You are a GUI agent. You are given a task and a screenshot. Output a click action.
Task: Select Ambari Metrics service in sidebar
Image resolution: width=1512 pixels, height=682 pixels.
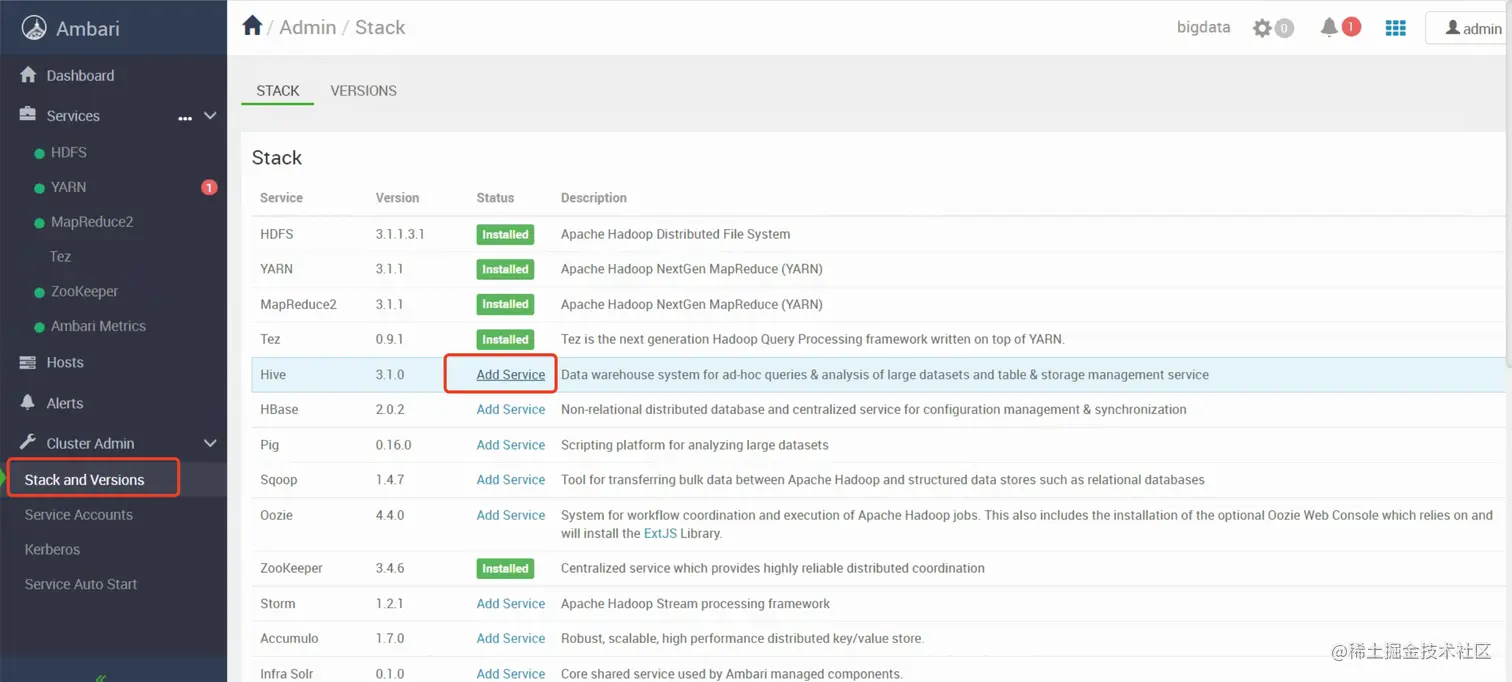tap(98, 326)
